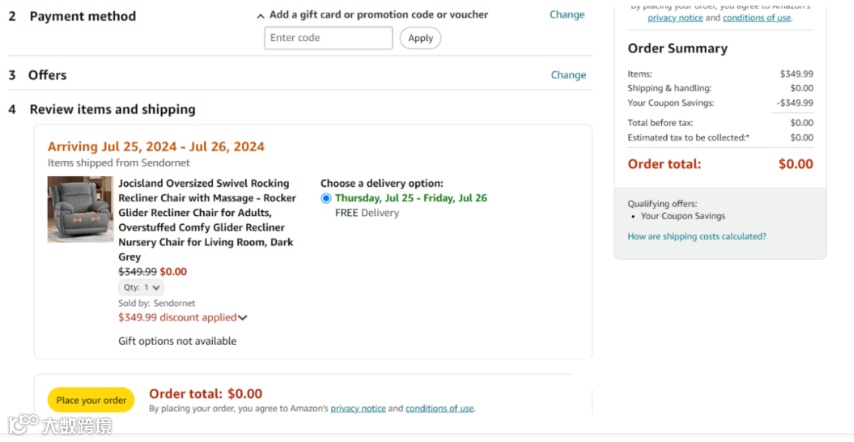Click Change link for Offers section
This screenshot has width=854, height=442.
(x=568, y=75)
